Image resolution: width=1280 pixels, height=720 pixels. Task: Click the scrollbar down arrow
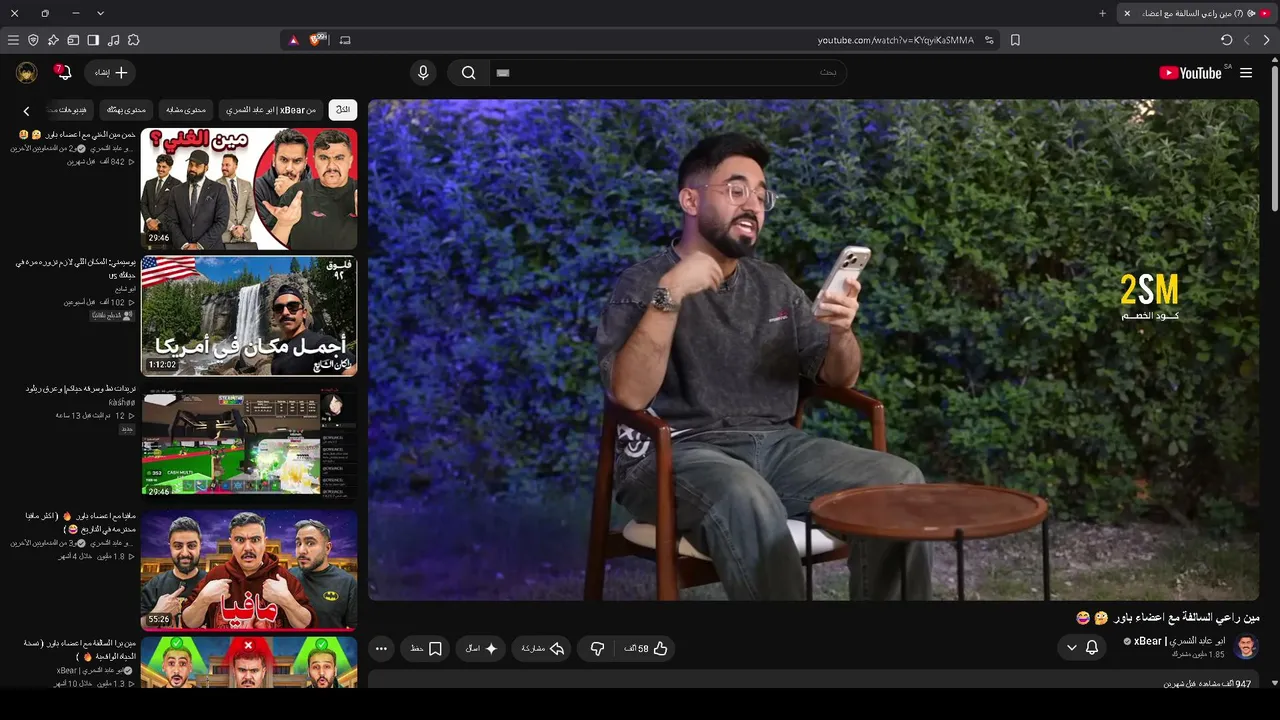coord(1274,682)
